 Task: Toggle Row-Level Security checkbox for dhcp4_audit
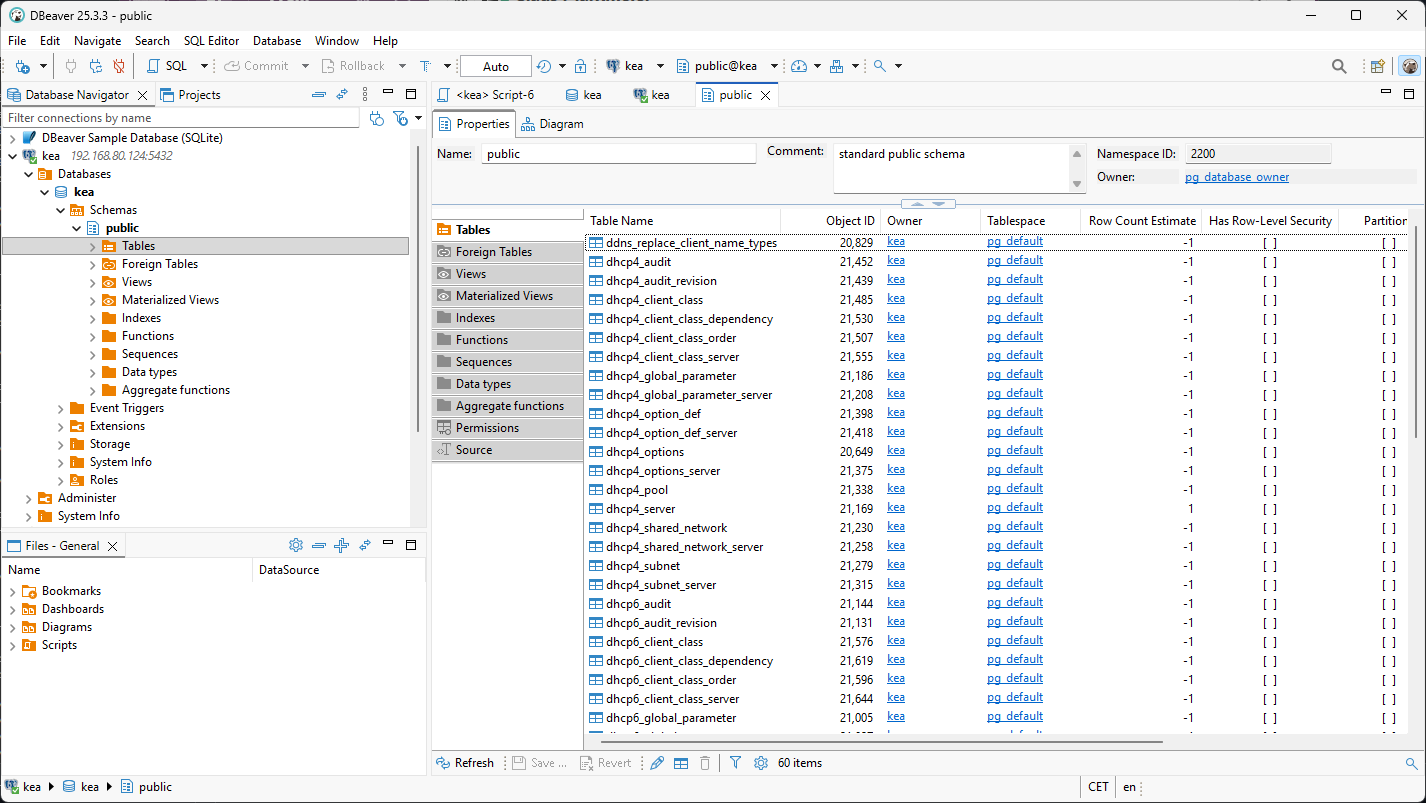[x=1269, y=262]
